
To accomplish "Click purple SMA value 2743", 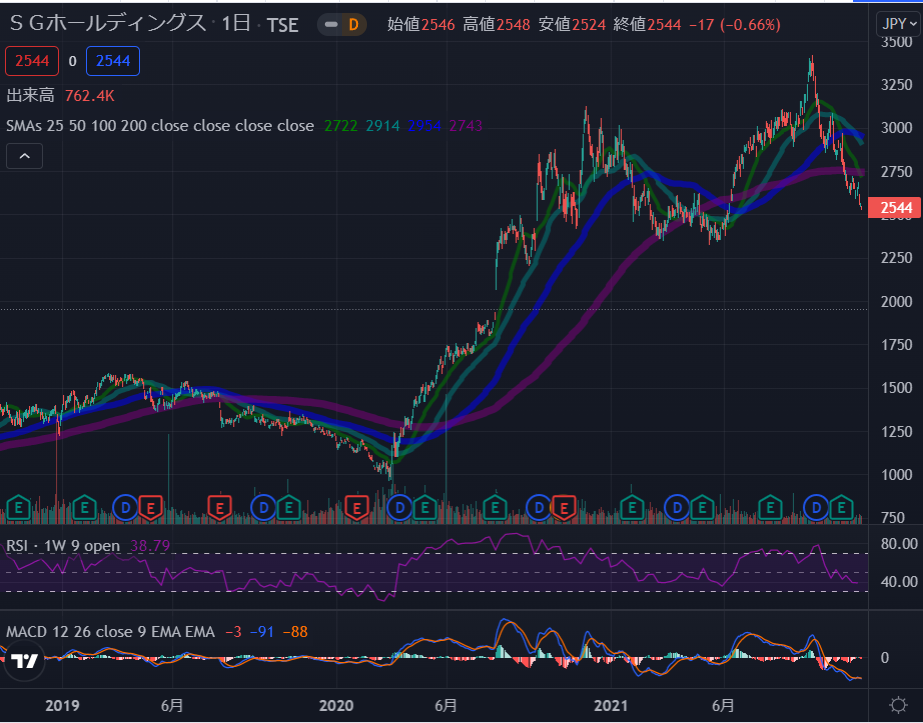I will pos(466,126).
